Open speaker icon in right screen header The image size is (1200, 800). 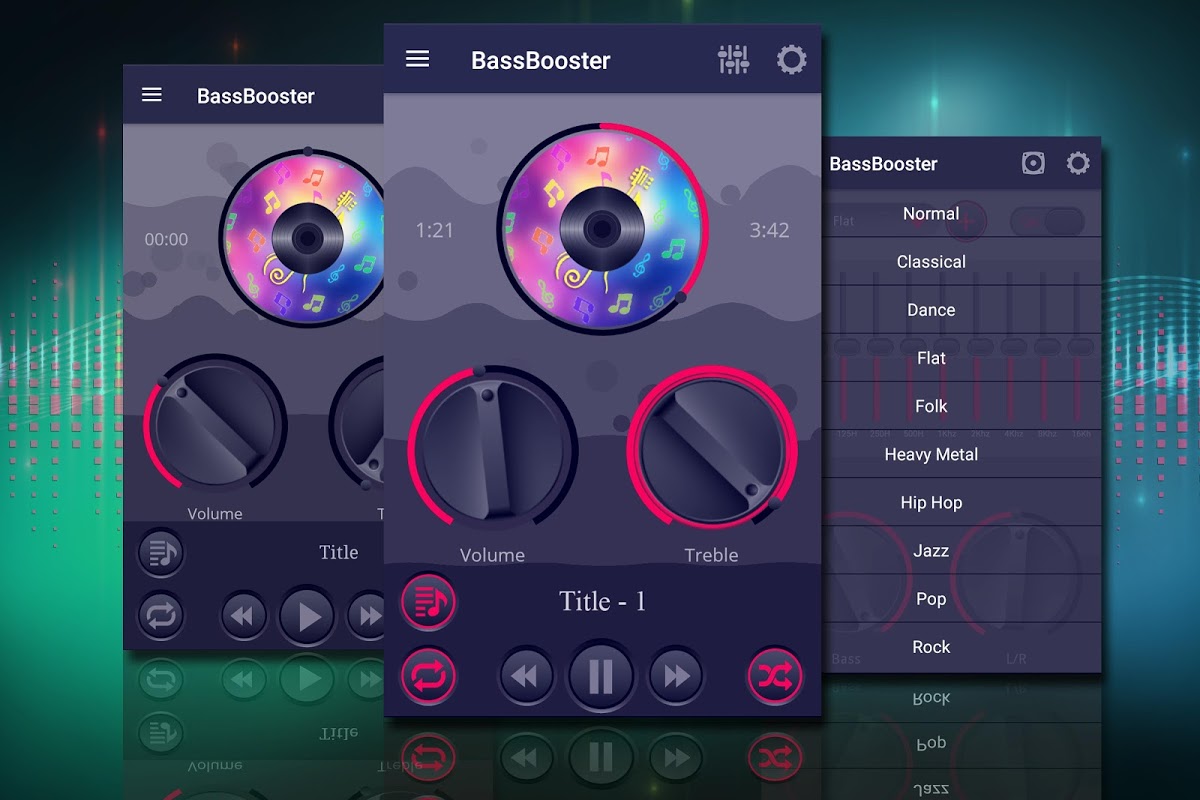click(1033, 163)
